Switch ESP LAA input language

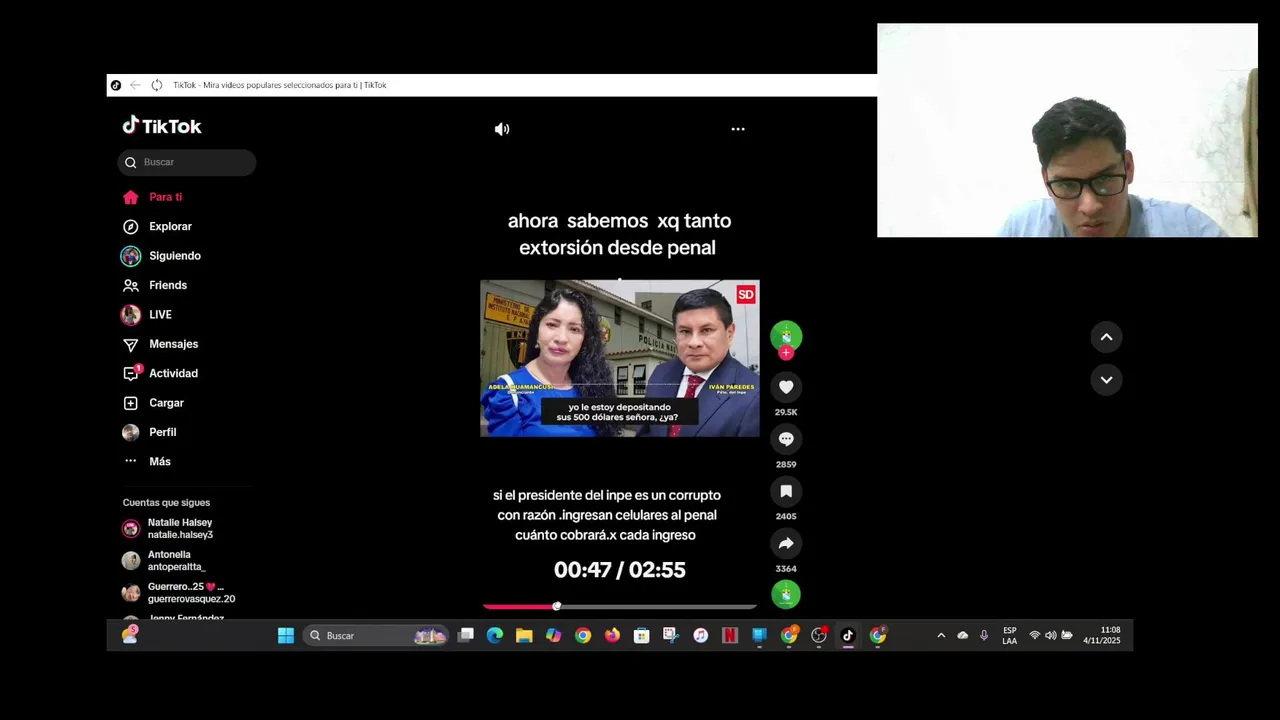1010,635
